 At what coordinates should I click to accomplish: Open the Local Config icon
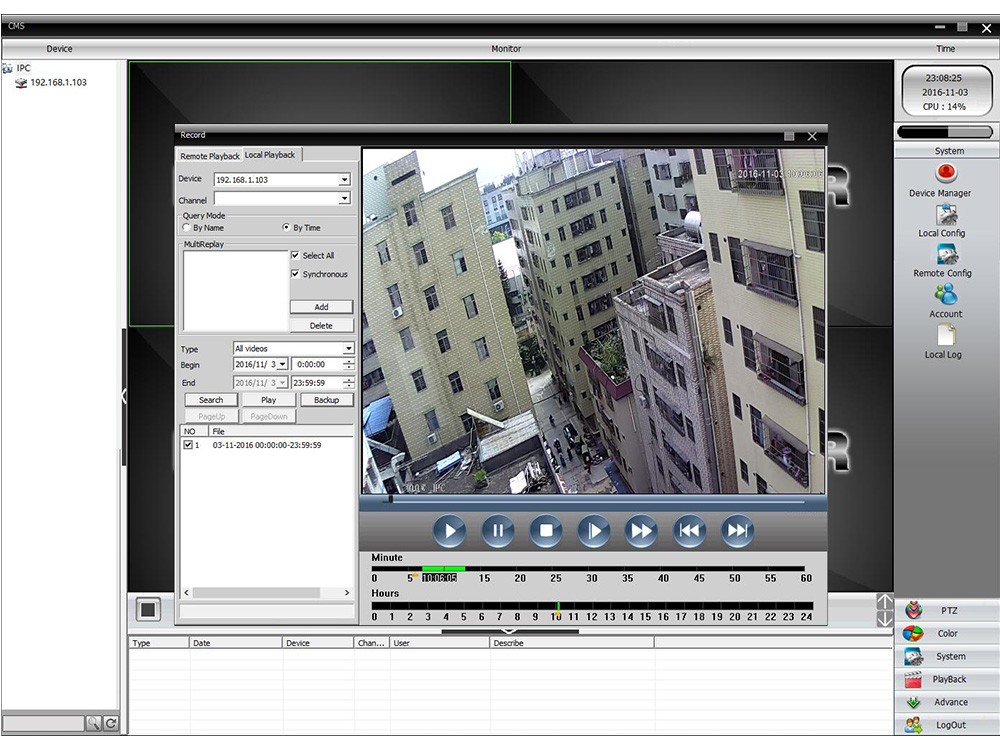(x=945, y=215)
